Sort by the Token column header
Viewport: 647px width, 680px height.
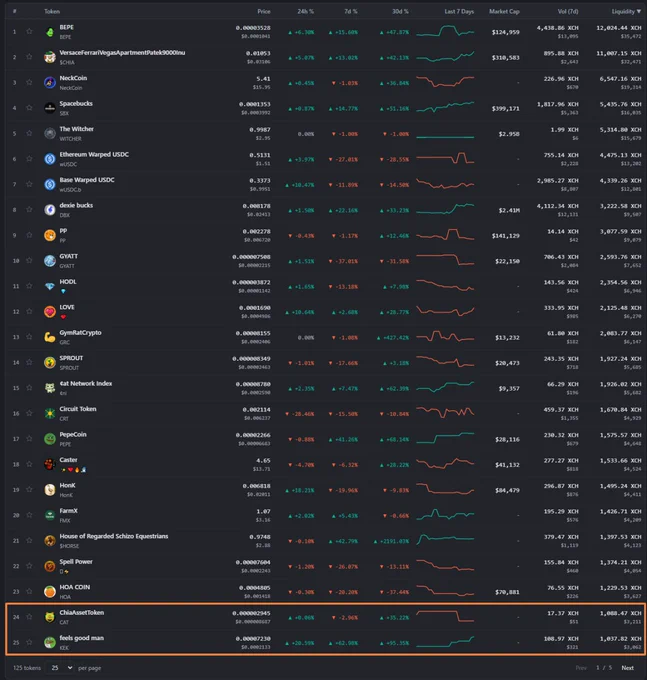[x=52, y=12]
